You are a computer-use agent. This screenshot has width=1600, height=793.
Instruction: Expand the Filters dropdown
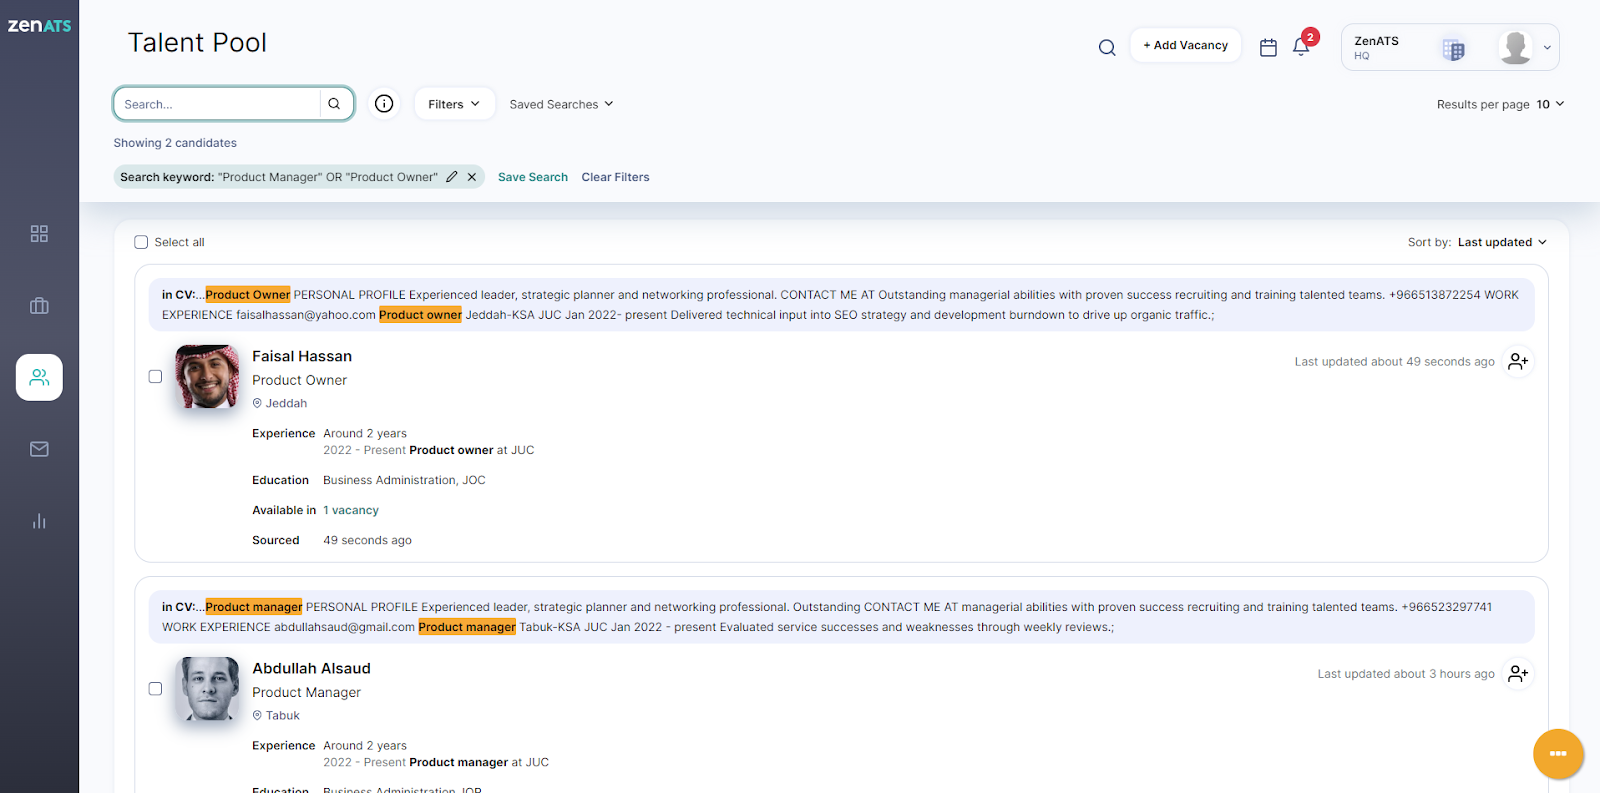[454, 104]
